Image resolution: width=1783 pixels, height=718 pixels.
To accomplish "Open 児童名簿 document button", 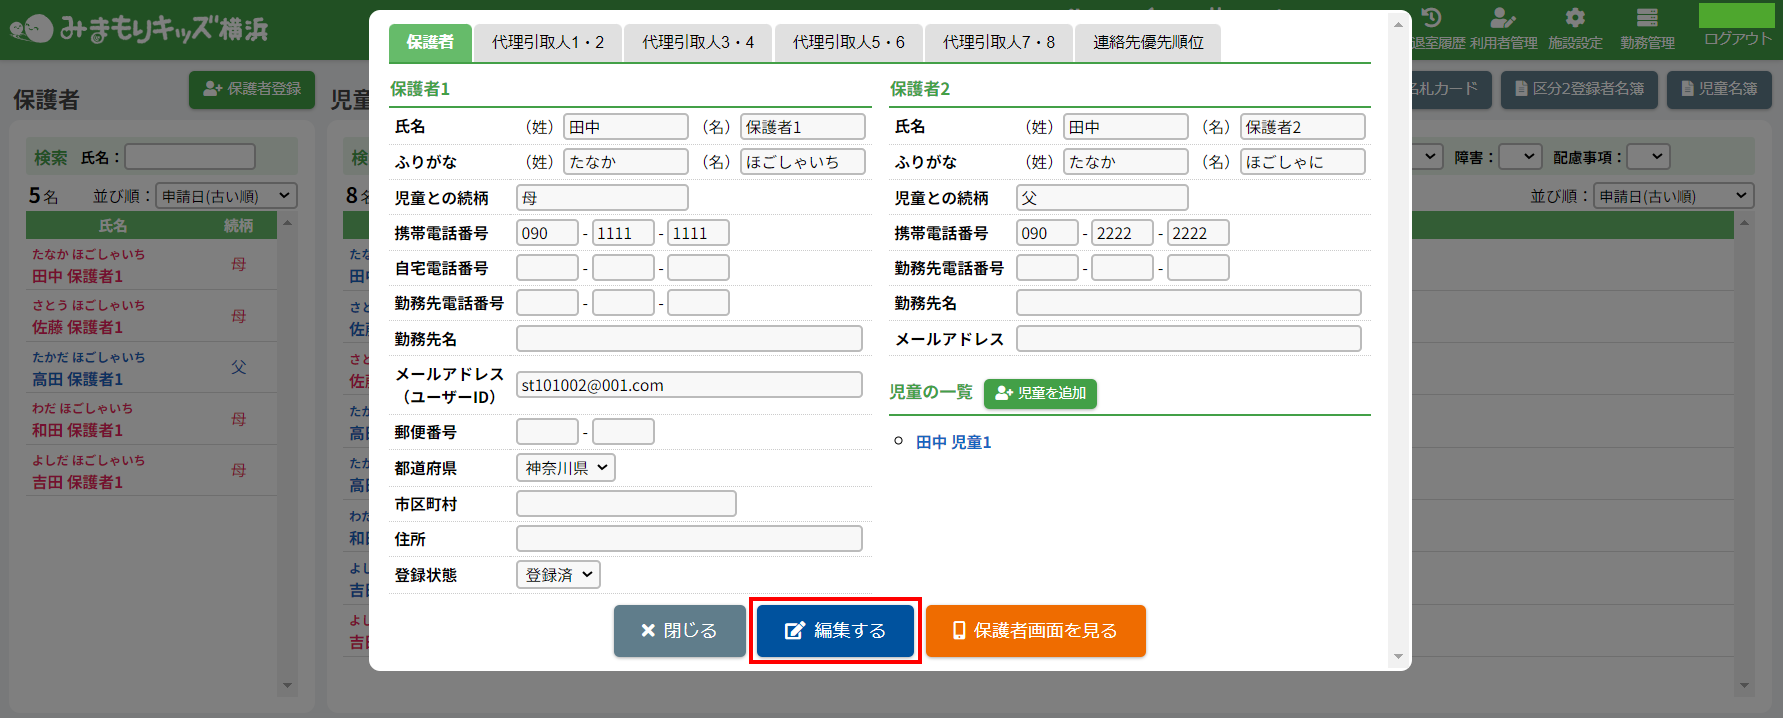I will click(x=1719, y=89).
